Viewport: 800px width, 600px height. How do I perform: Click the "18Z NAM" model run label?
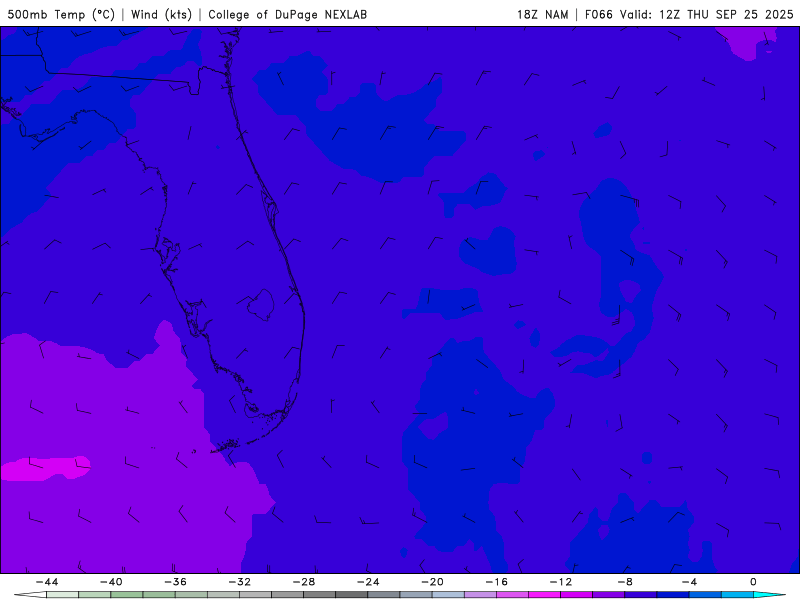point(542,14)
